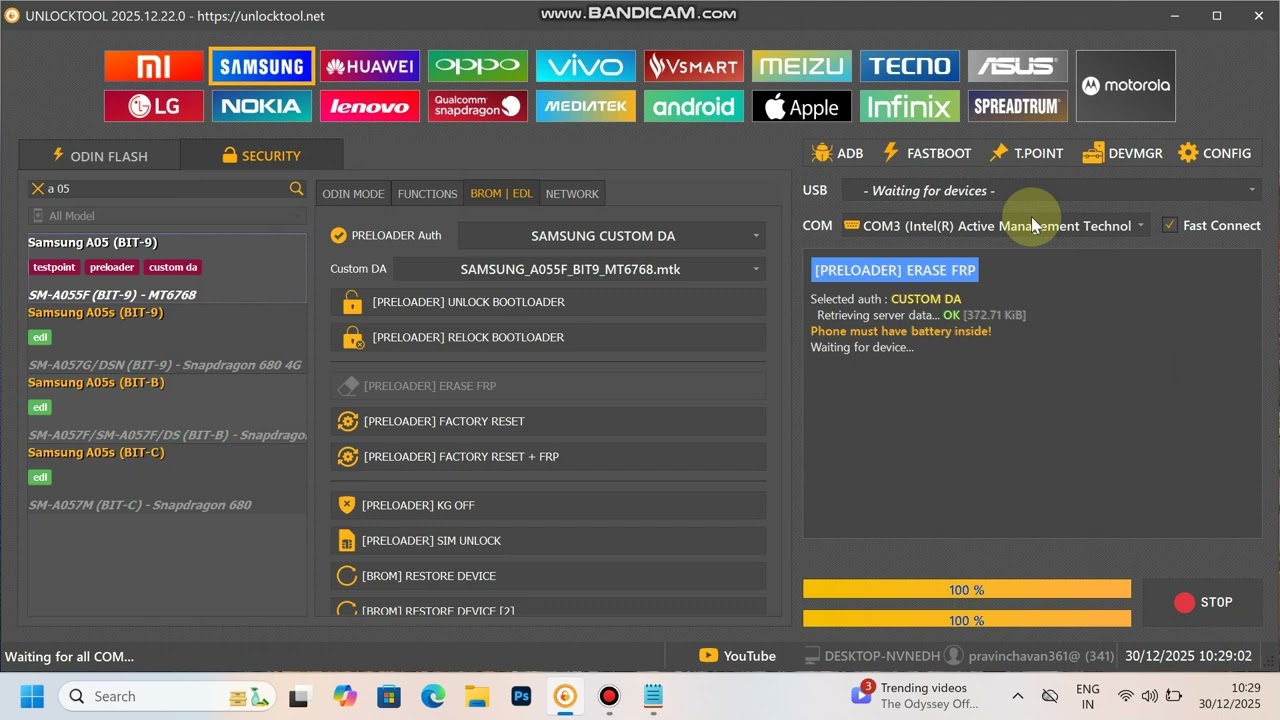Image resolution: width=1280 pixels, height=720 pixels.
Task: Run PRELOADER RELOCK BOOTLOADER
Action: coord(548,337)
